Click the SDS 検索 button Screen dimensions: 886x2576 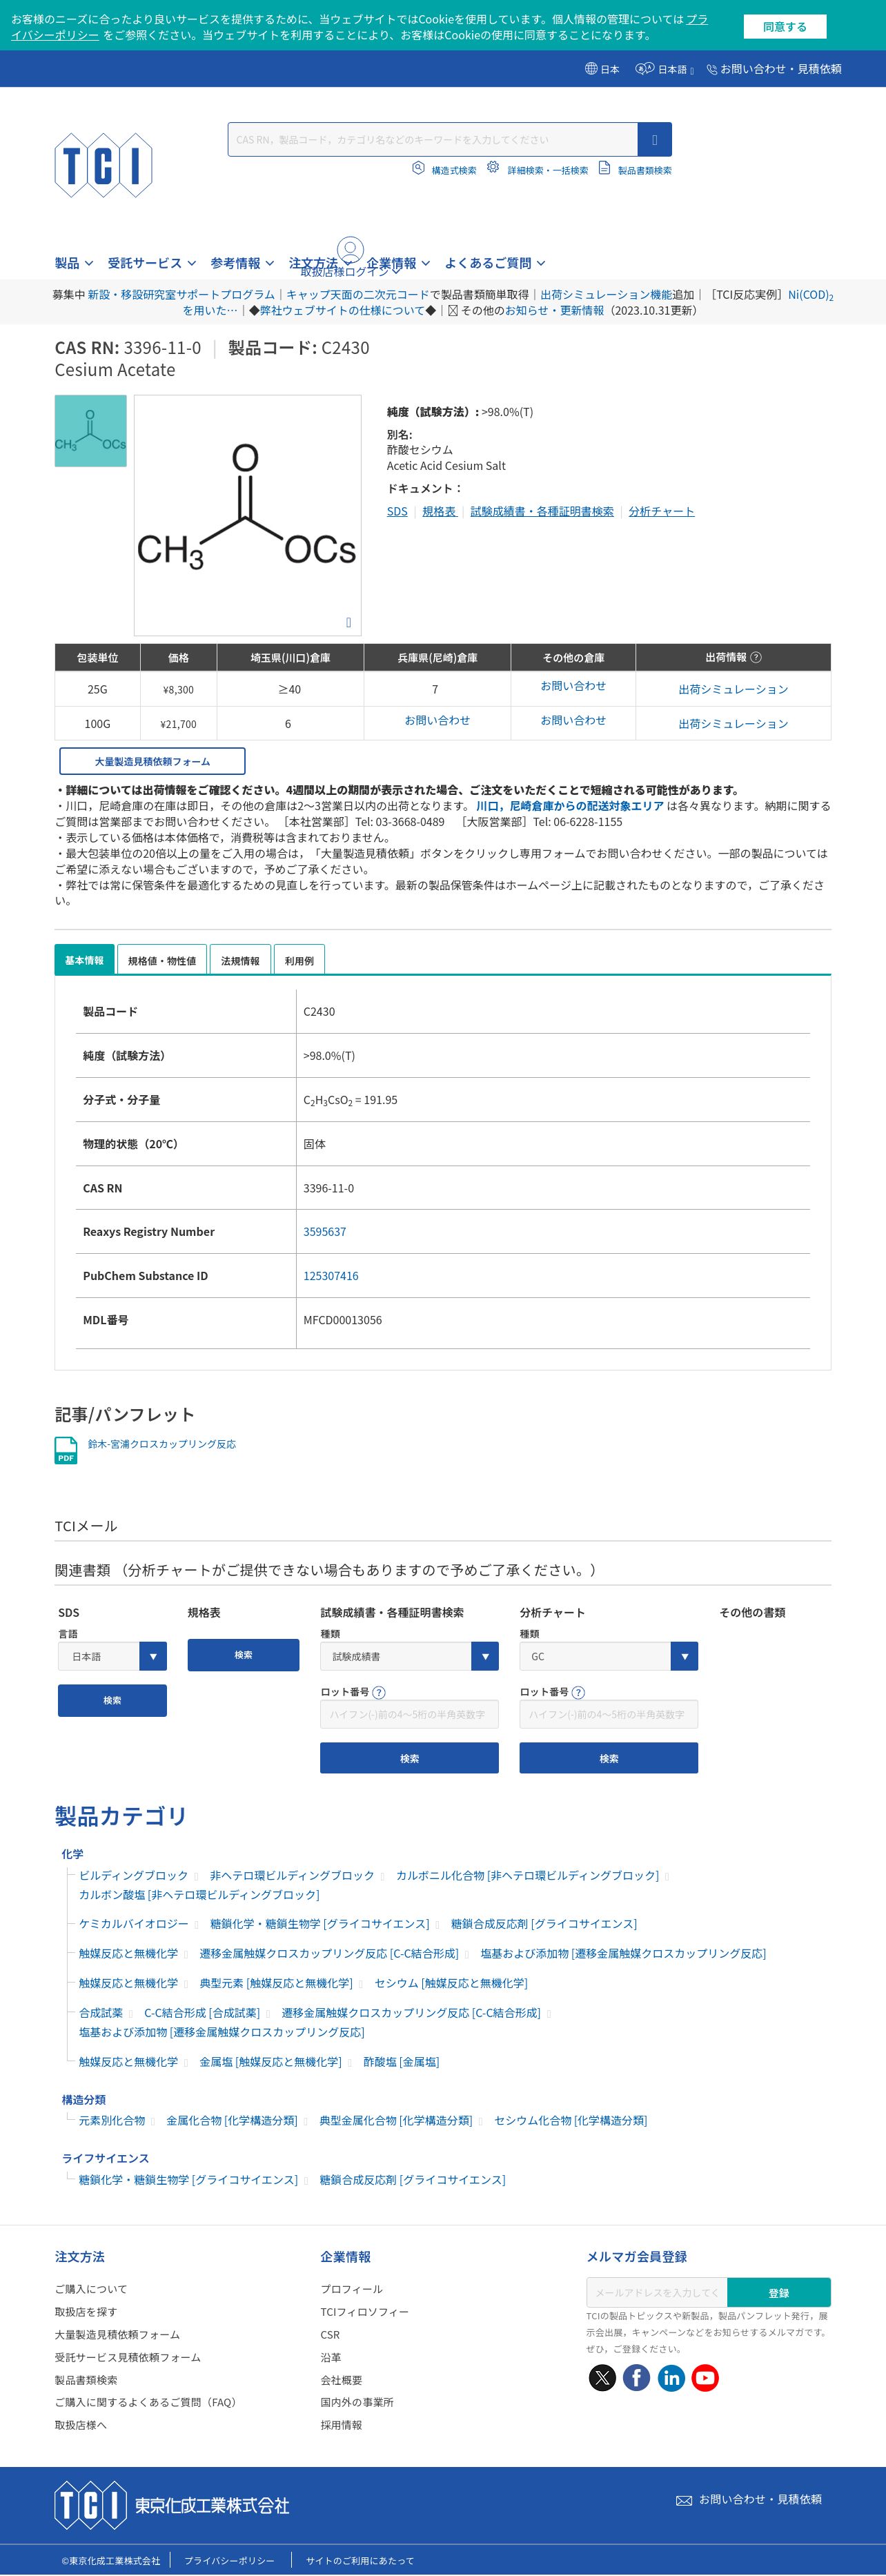112,1700
